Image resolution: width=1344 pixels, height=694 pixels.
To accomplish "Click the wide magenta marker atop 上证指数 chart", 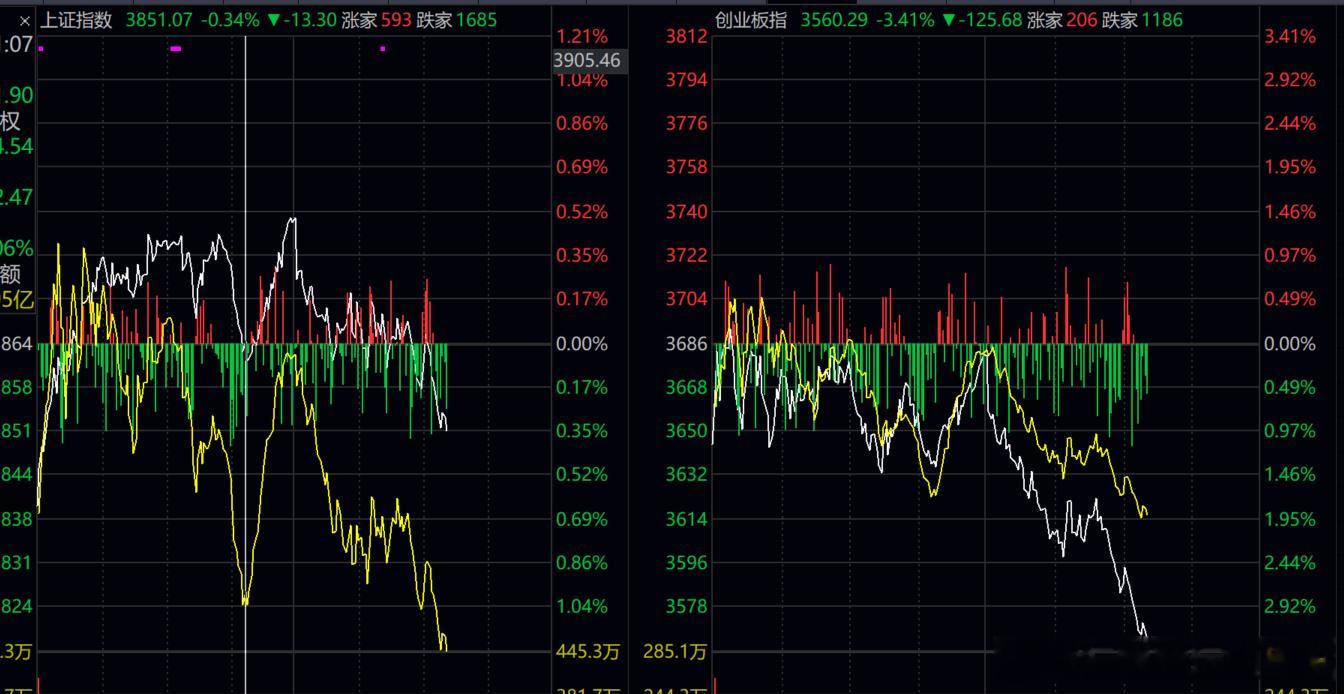I will 176,47.
